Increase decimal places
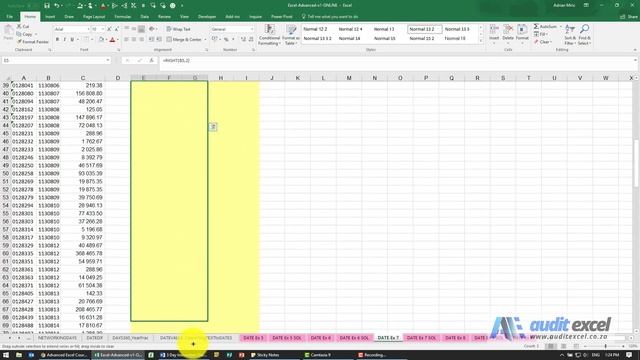The image size is (640, 360). [x=243, y=40]
